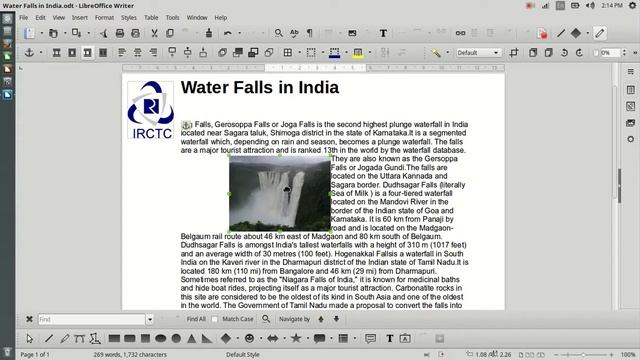Click the Print icon
640x360 pixels.
pyautogui.click(x=120, y=33)
